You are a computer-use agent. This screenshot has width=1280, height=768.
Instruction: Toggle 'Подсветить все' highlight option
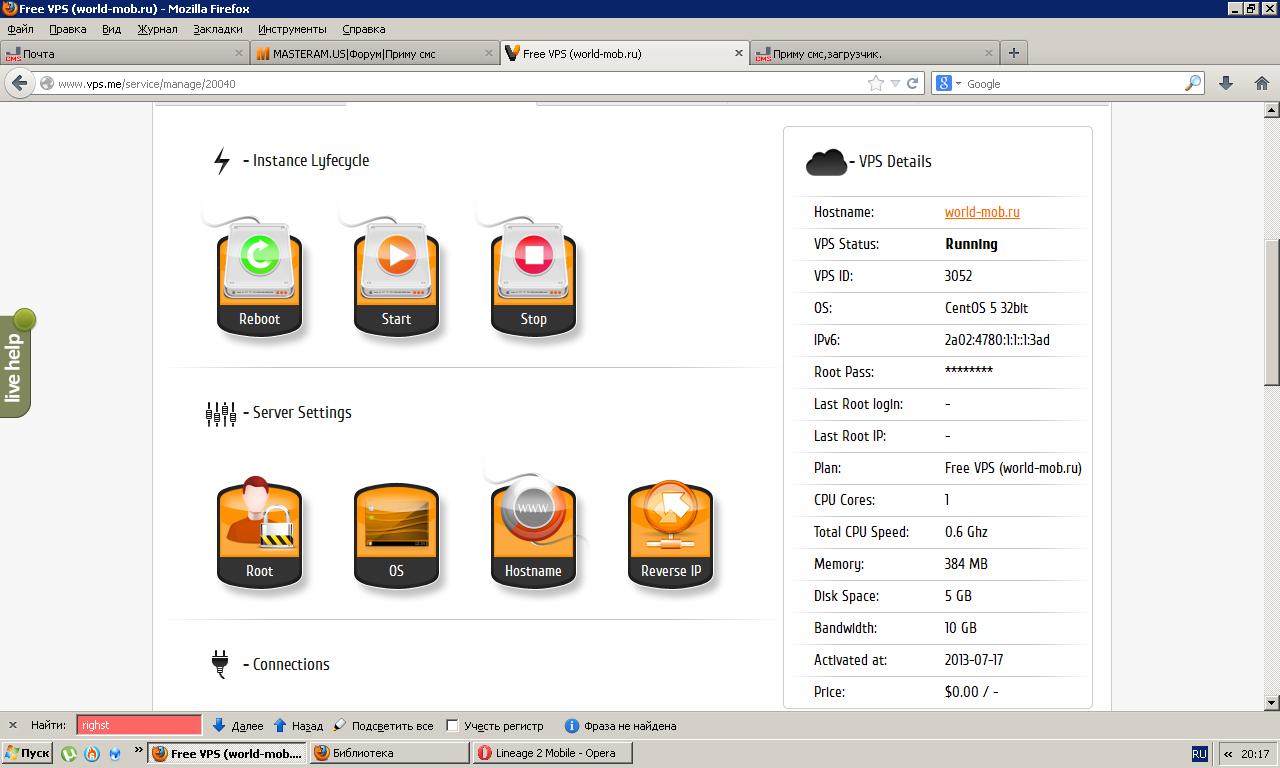point(384,726)
